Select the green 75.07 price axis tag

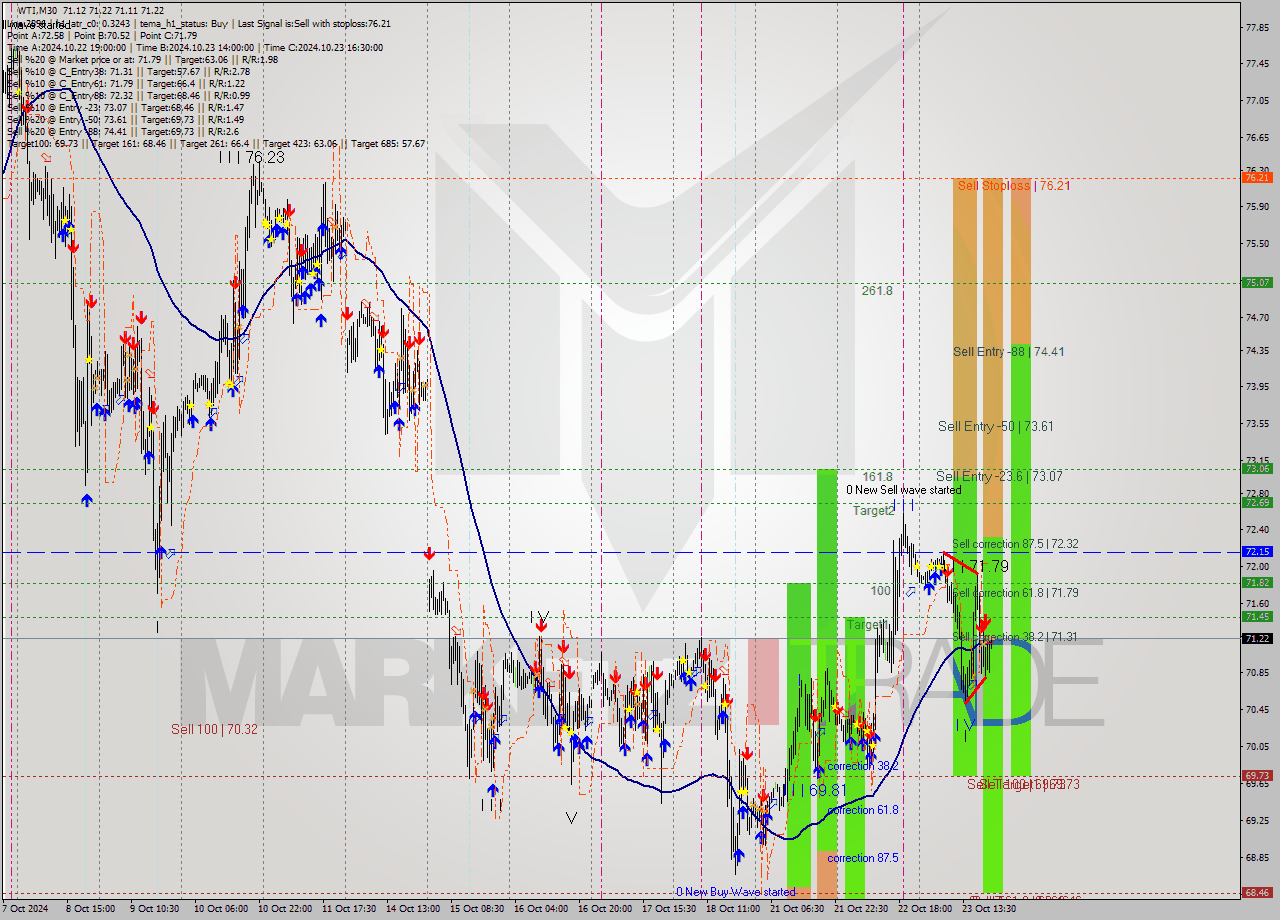tap(1256, 283)
